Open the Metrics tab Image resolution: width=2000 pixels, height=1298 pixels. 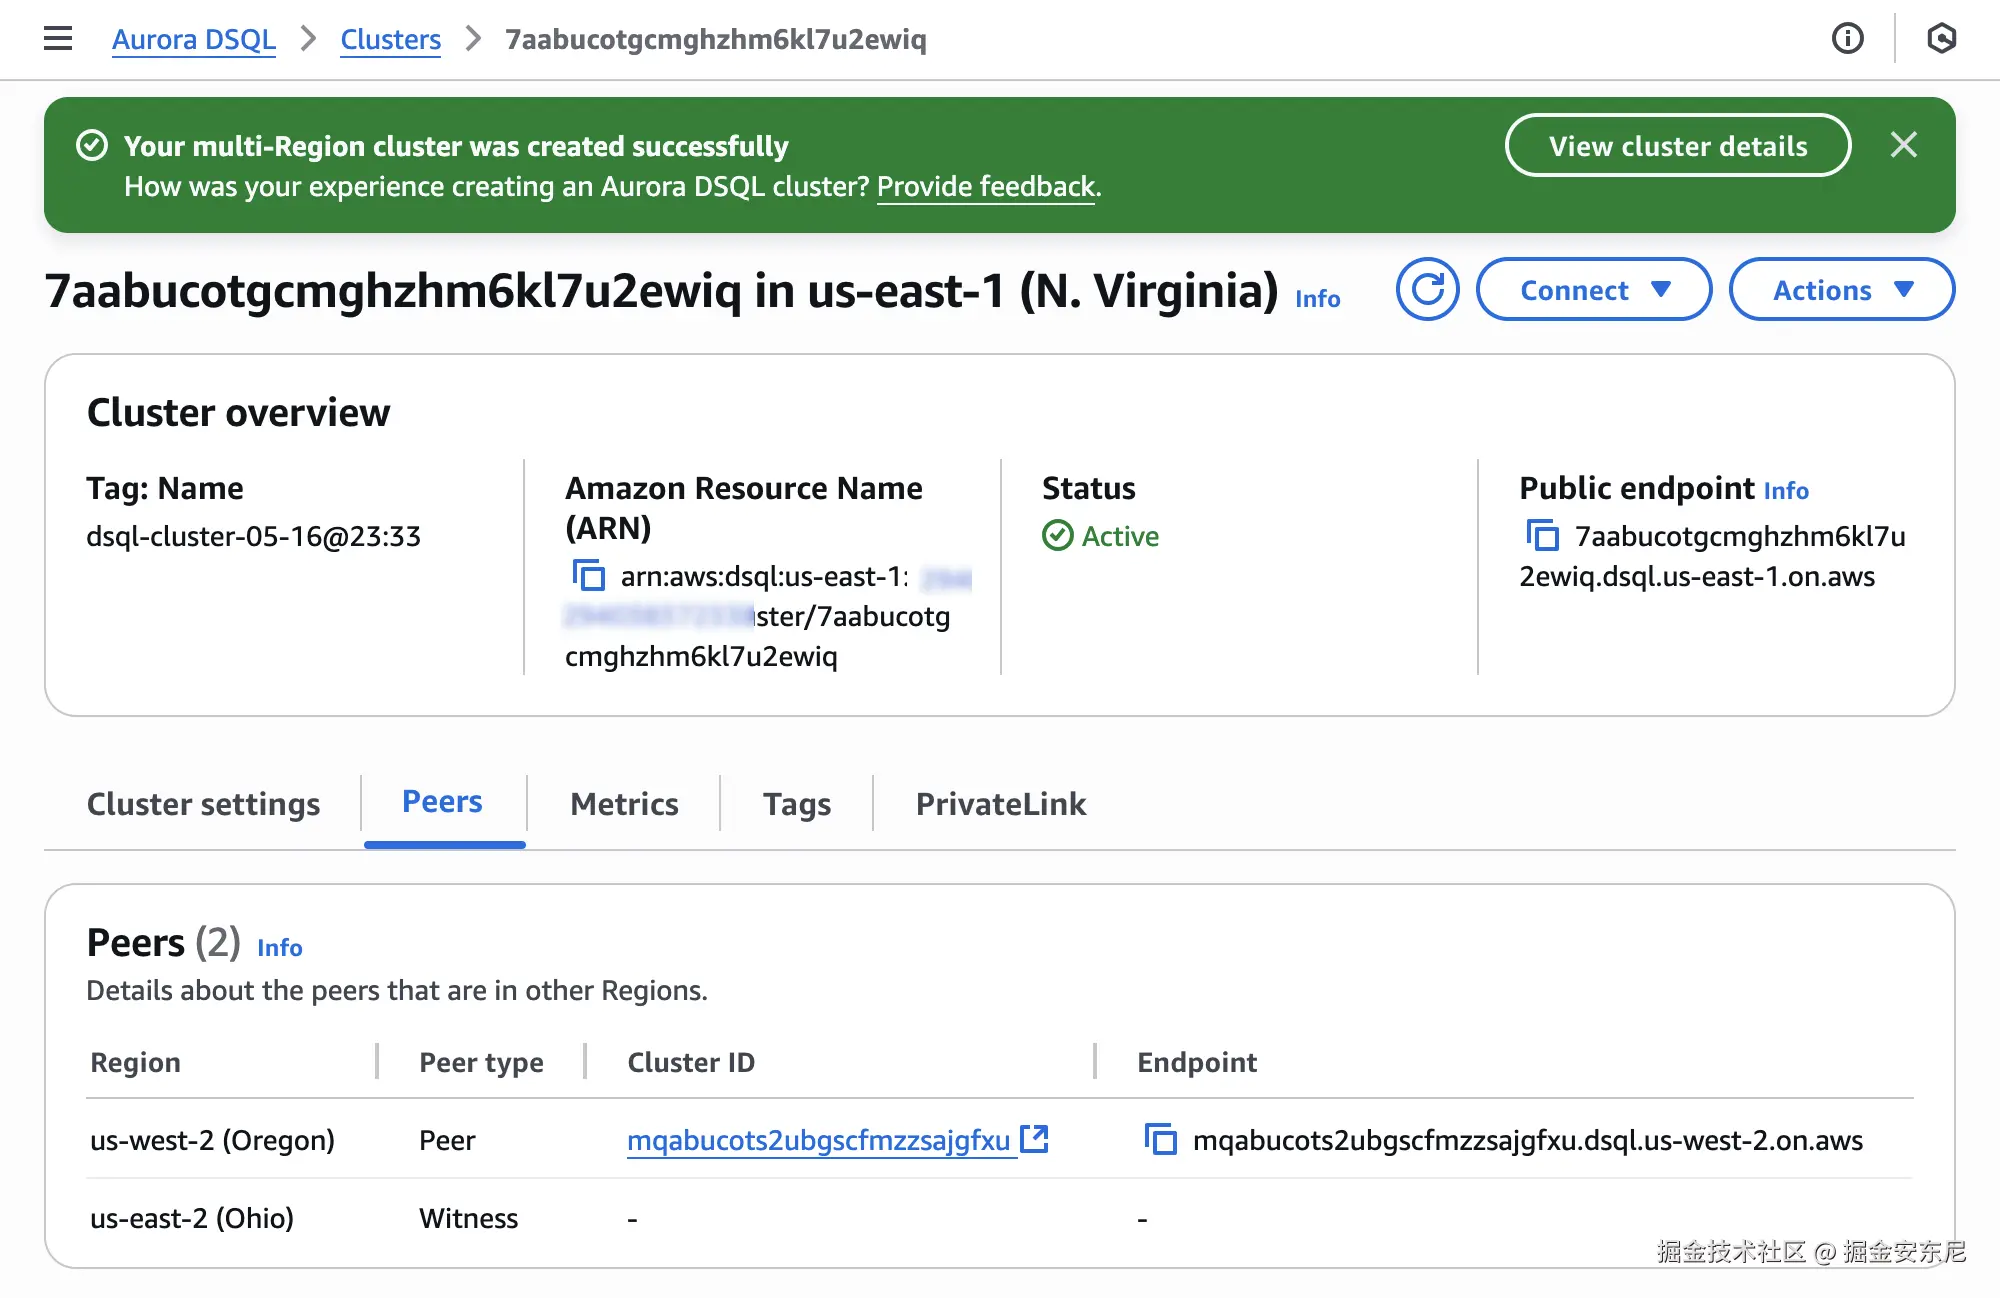click(x=624, y=804)
